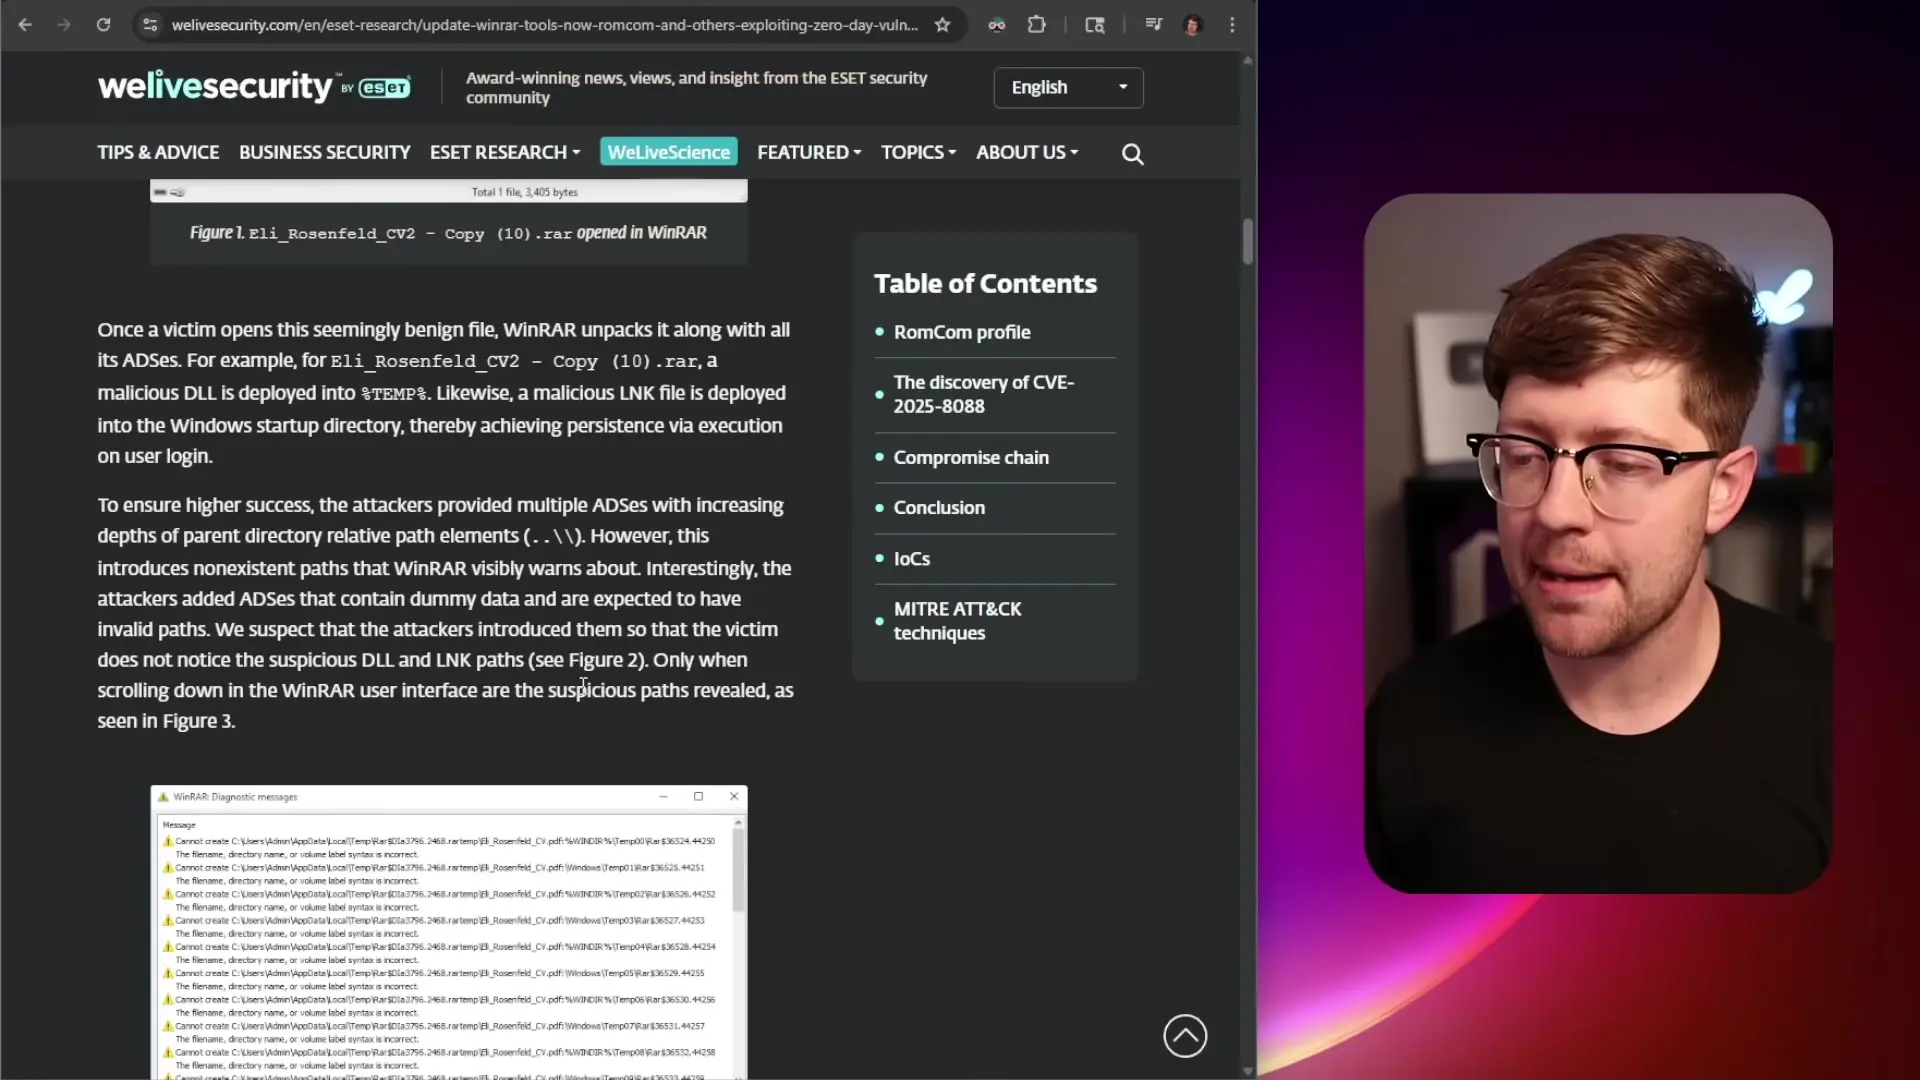Viewport: 1920px width, 1080px height.
Task: Open the WeLiveScience tab
Action: (x=669, y=152)
